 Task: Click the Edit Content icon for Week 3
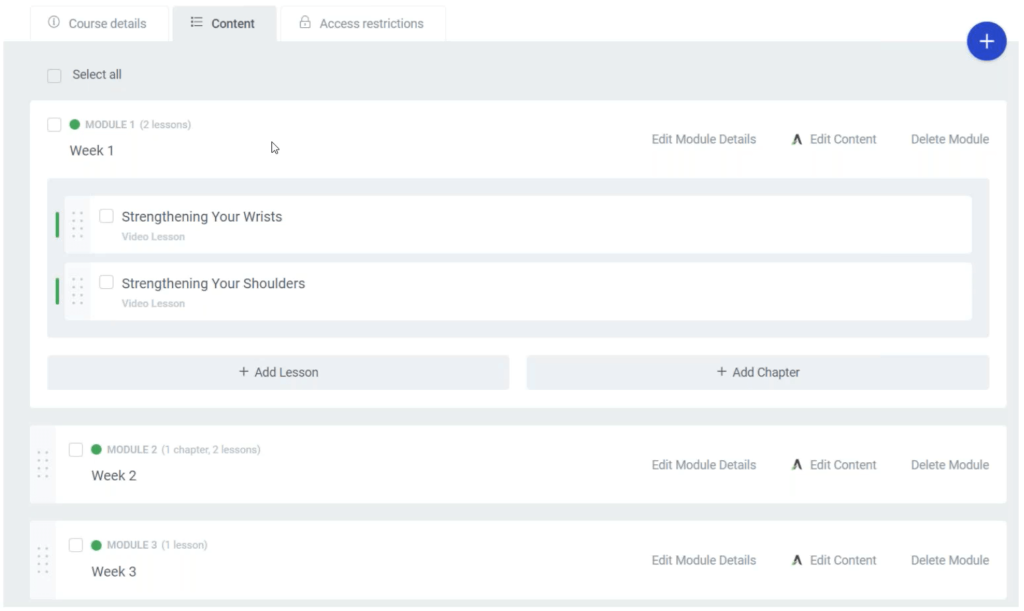click(797, 560)
